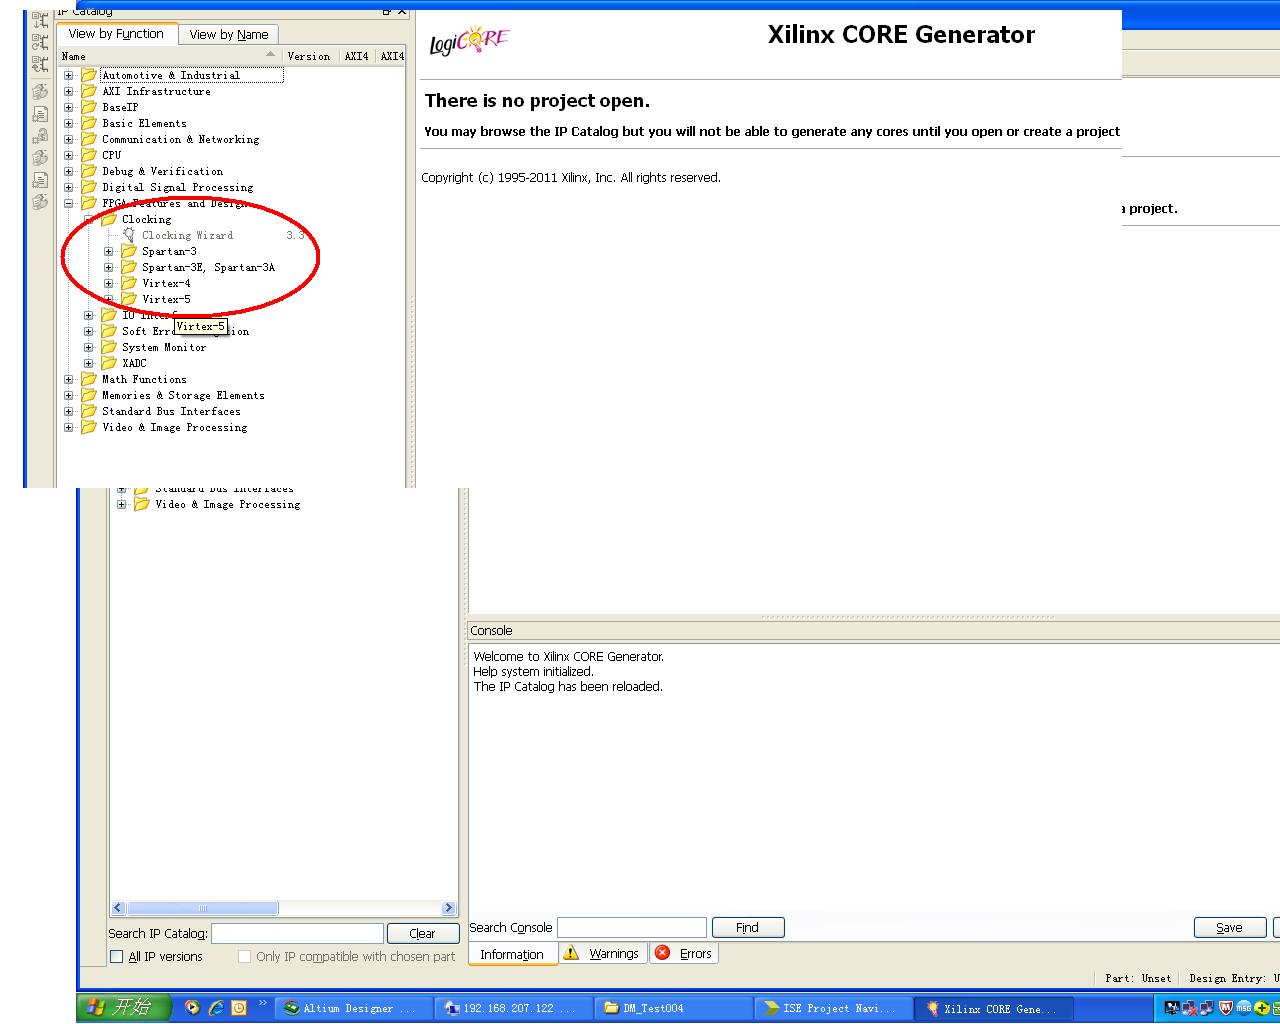Click the Find button in console

pos(747,928)
